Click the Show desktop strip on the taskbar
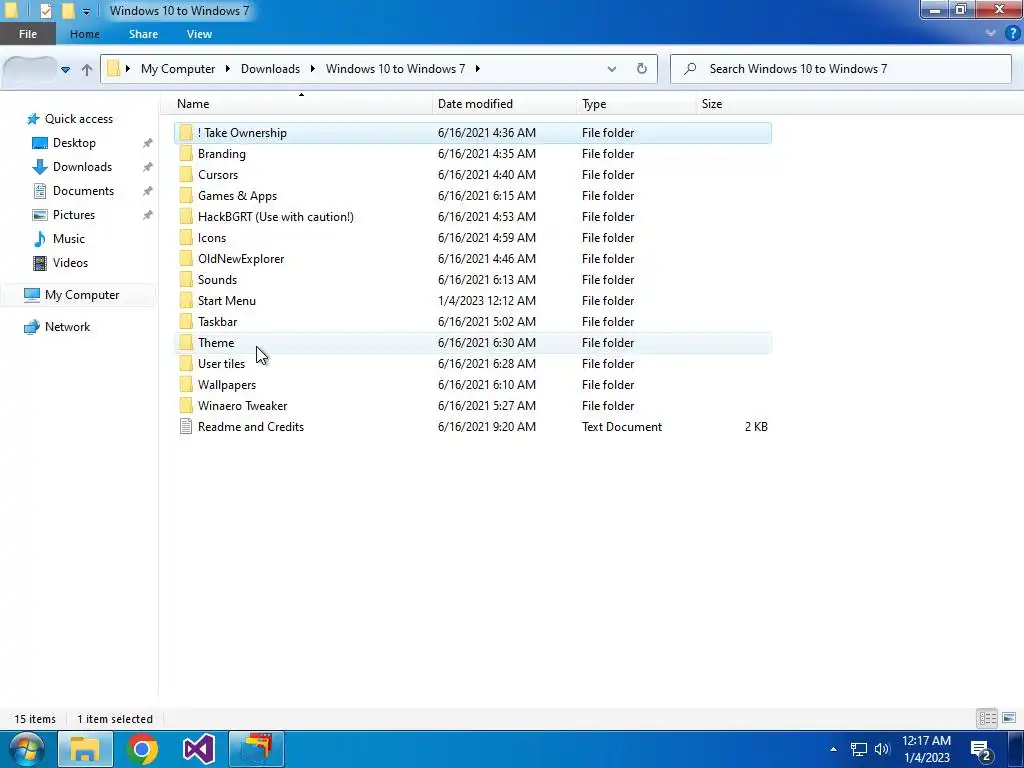 1016,748
